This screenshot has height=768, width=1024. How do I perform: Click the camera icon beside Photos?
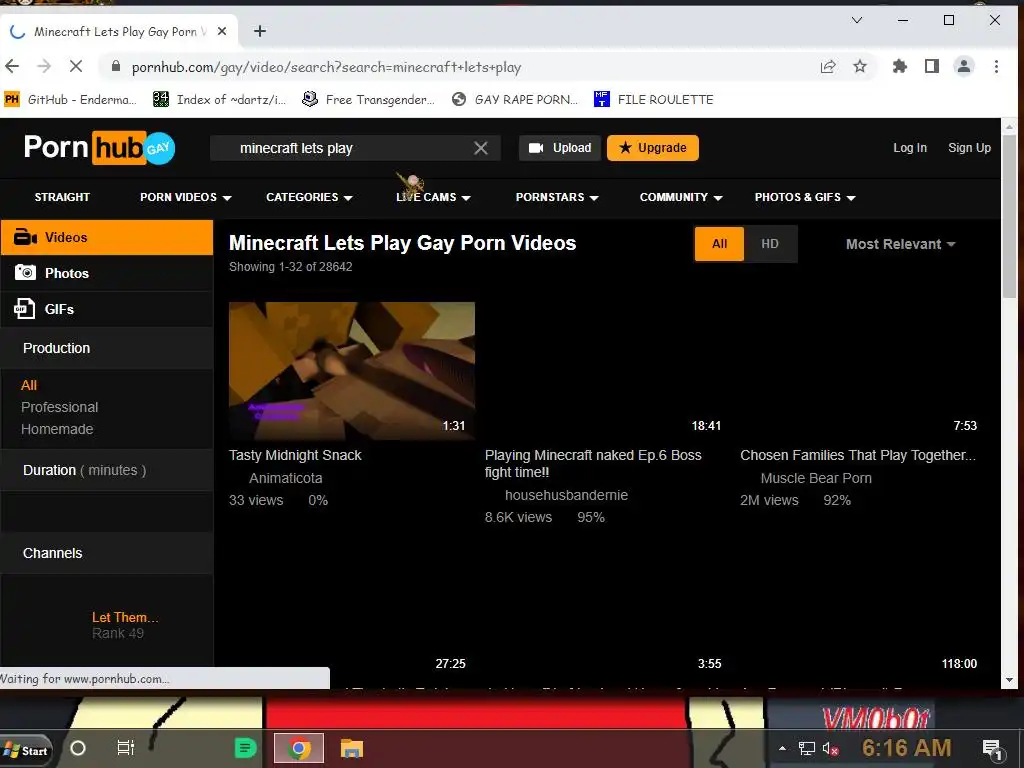25,272
